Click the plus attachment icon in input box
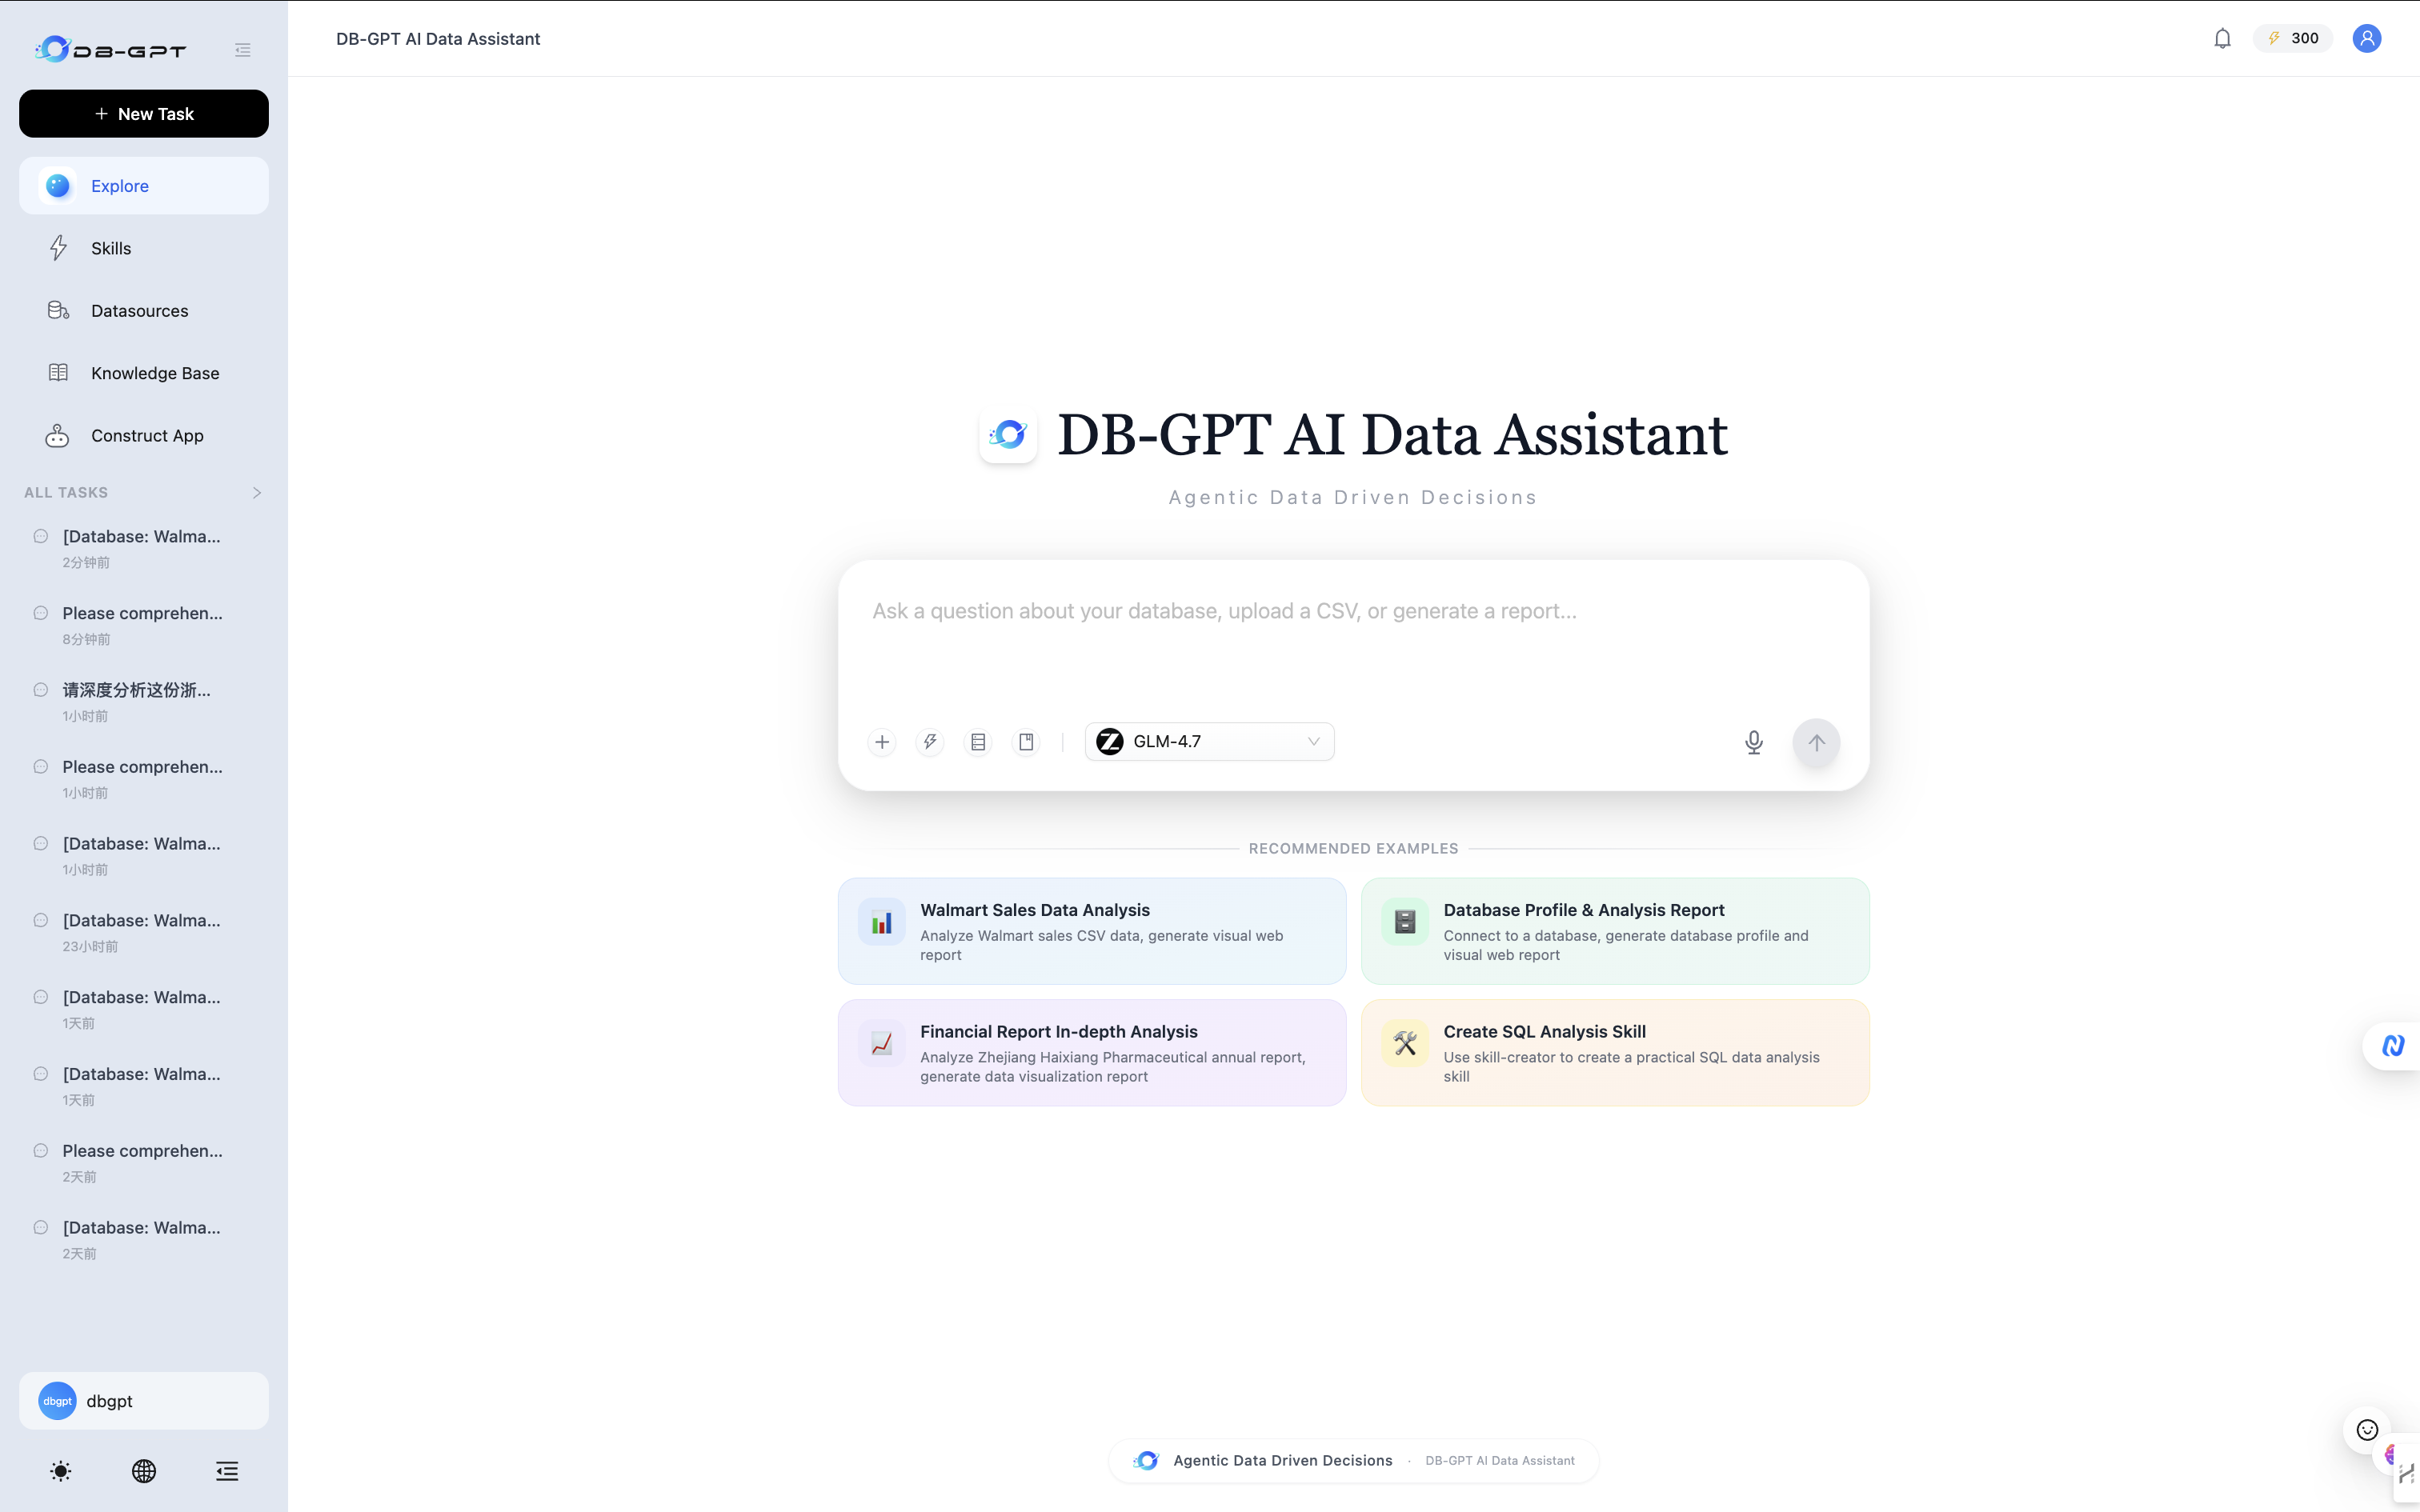This screenshot has height=1512, width=2420. pyautogui.click(x=881, y=742)
